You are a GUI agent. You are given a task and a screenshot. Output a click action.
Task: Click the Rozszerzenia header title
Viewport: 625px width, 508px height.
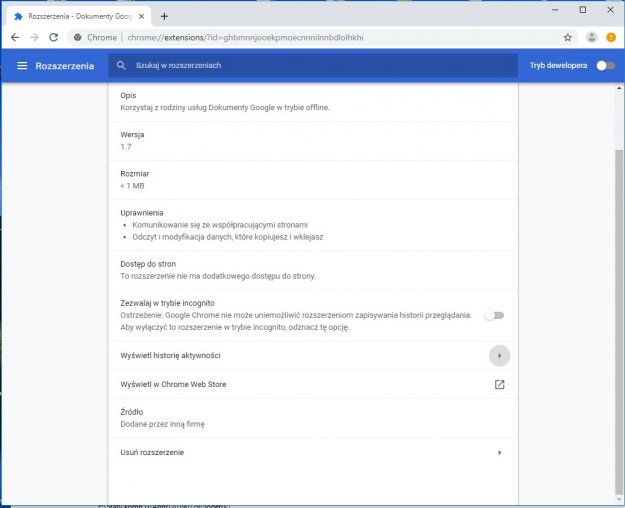(x=65, y=66)
